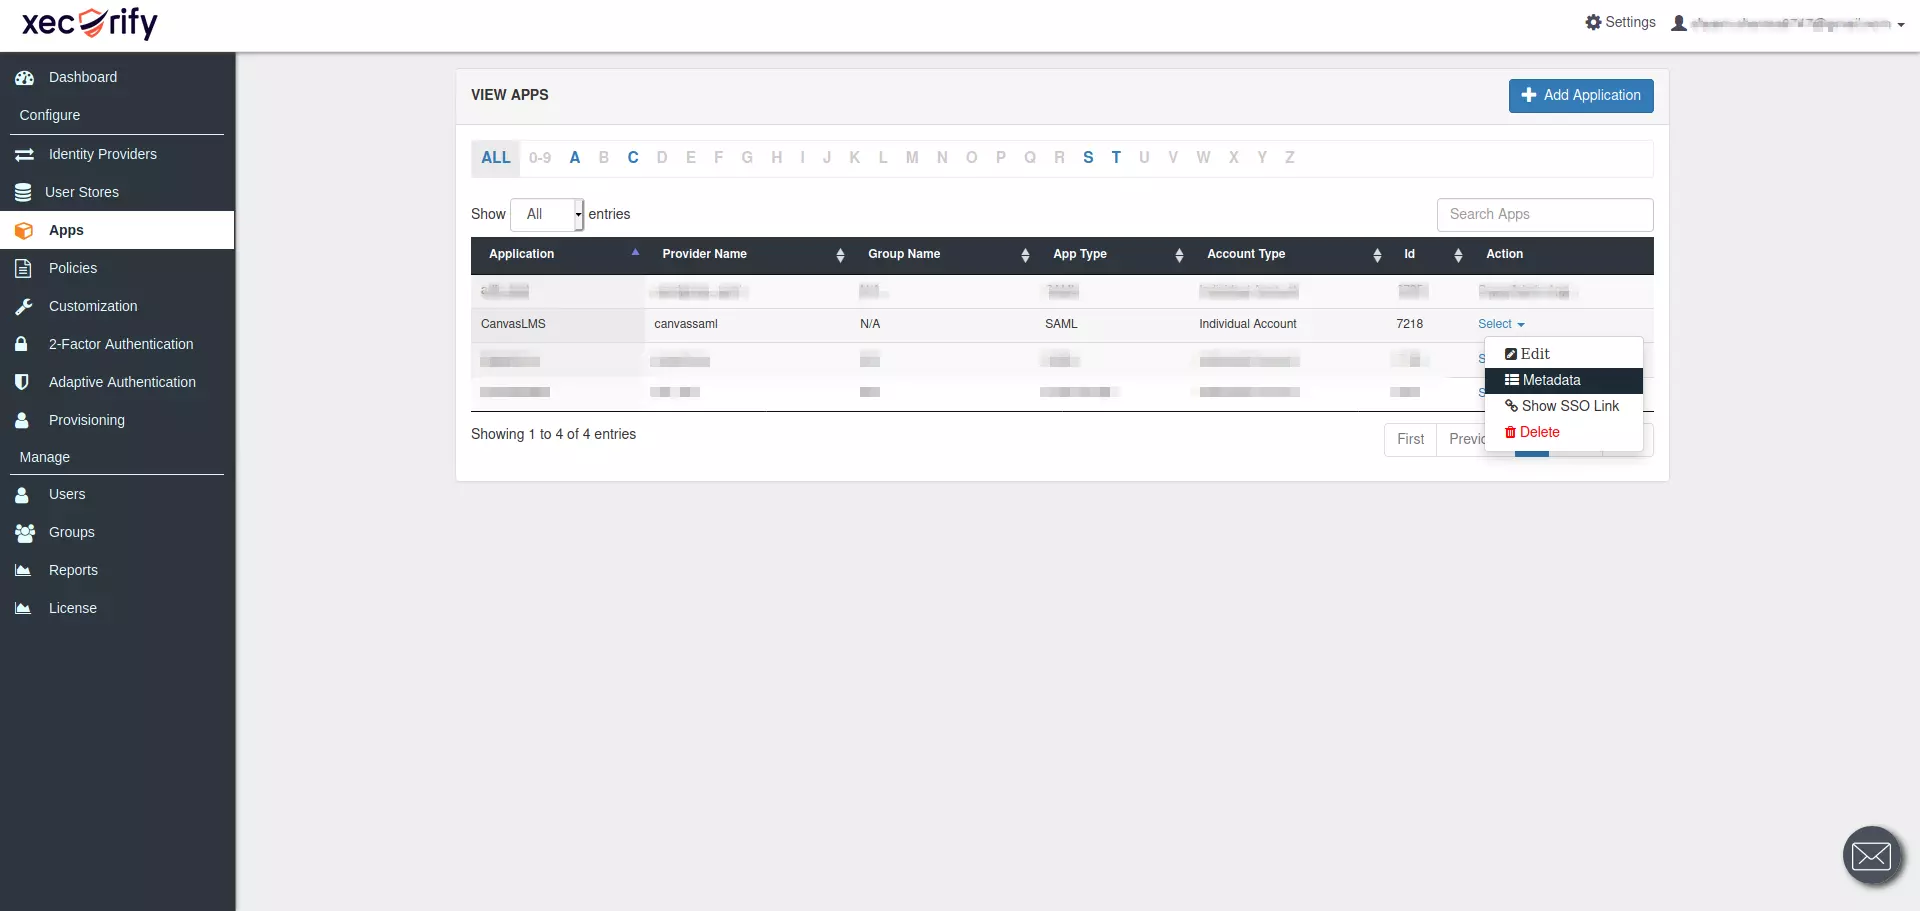
Task: Click the Policies sidebar icon
Action: click(24, 268)
